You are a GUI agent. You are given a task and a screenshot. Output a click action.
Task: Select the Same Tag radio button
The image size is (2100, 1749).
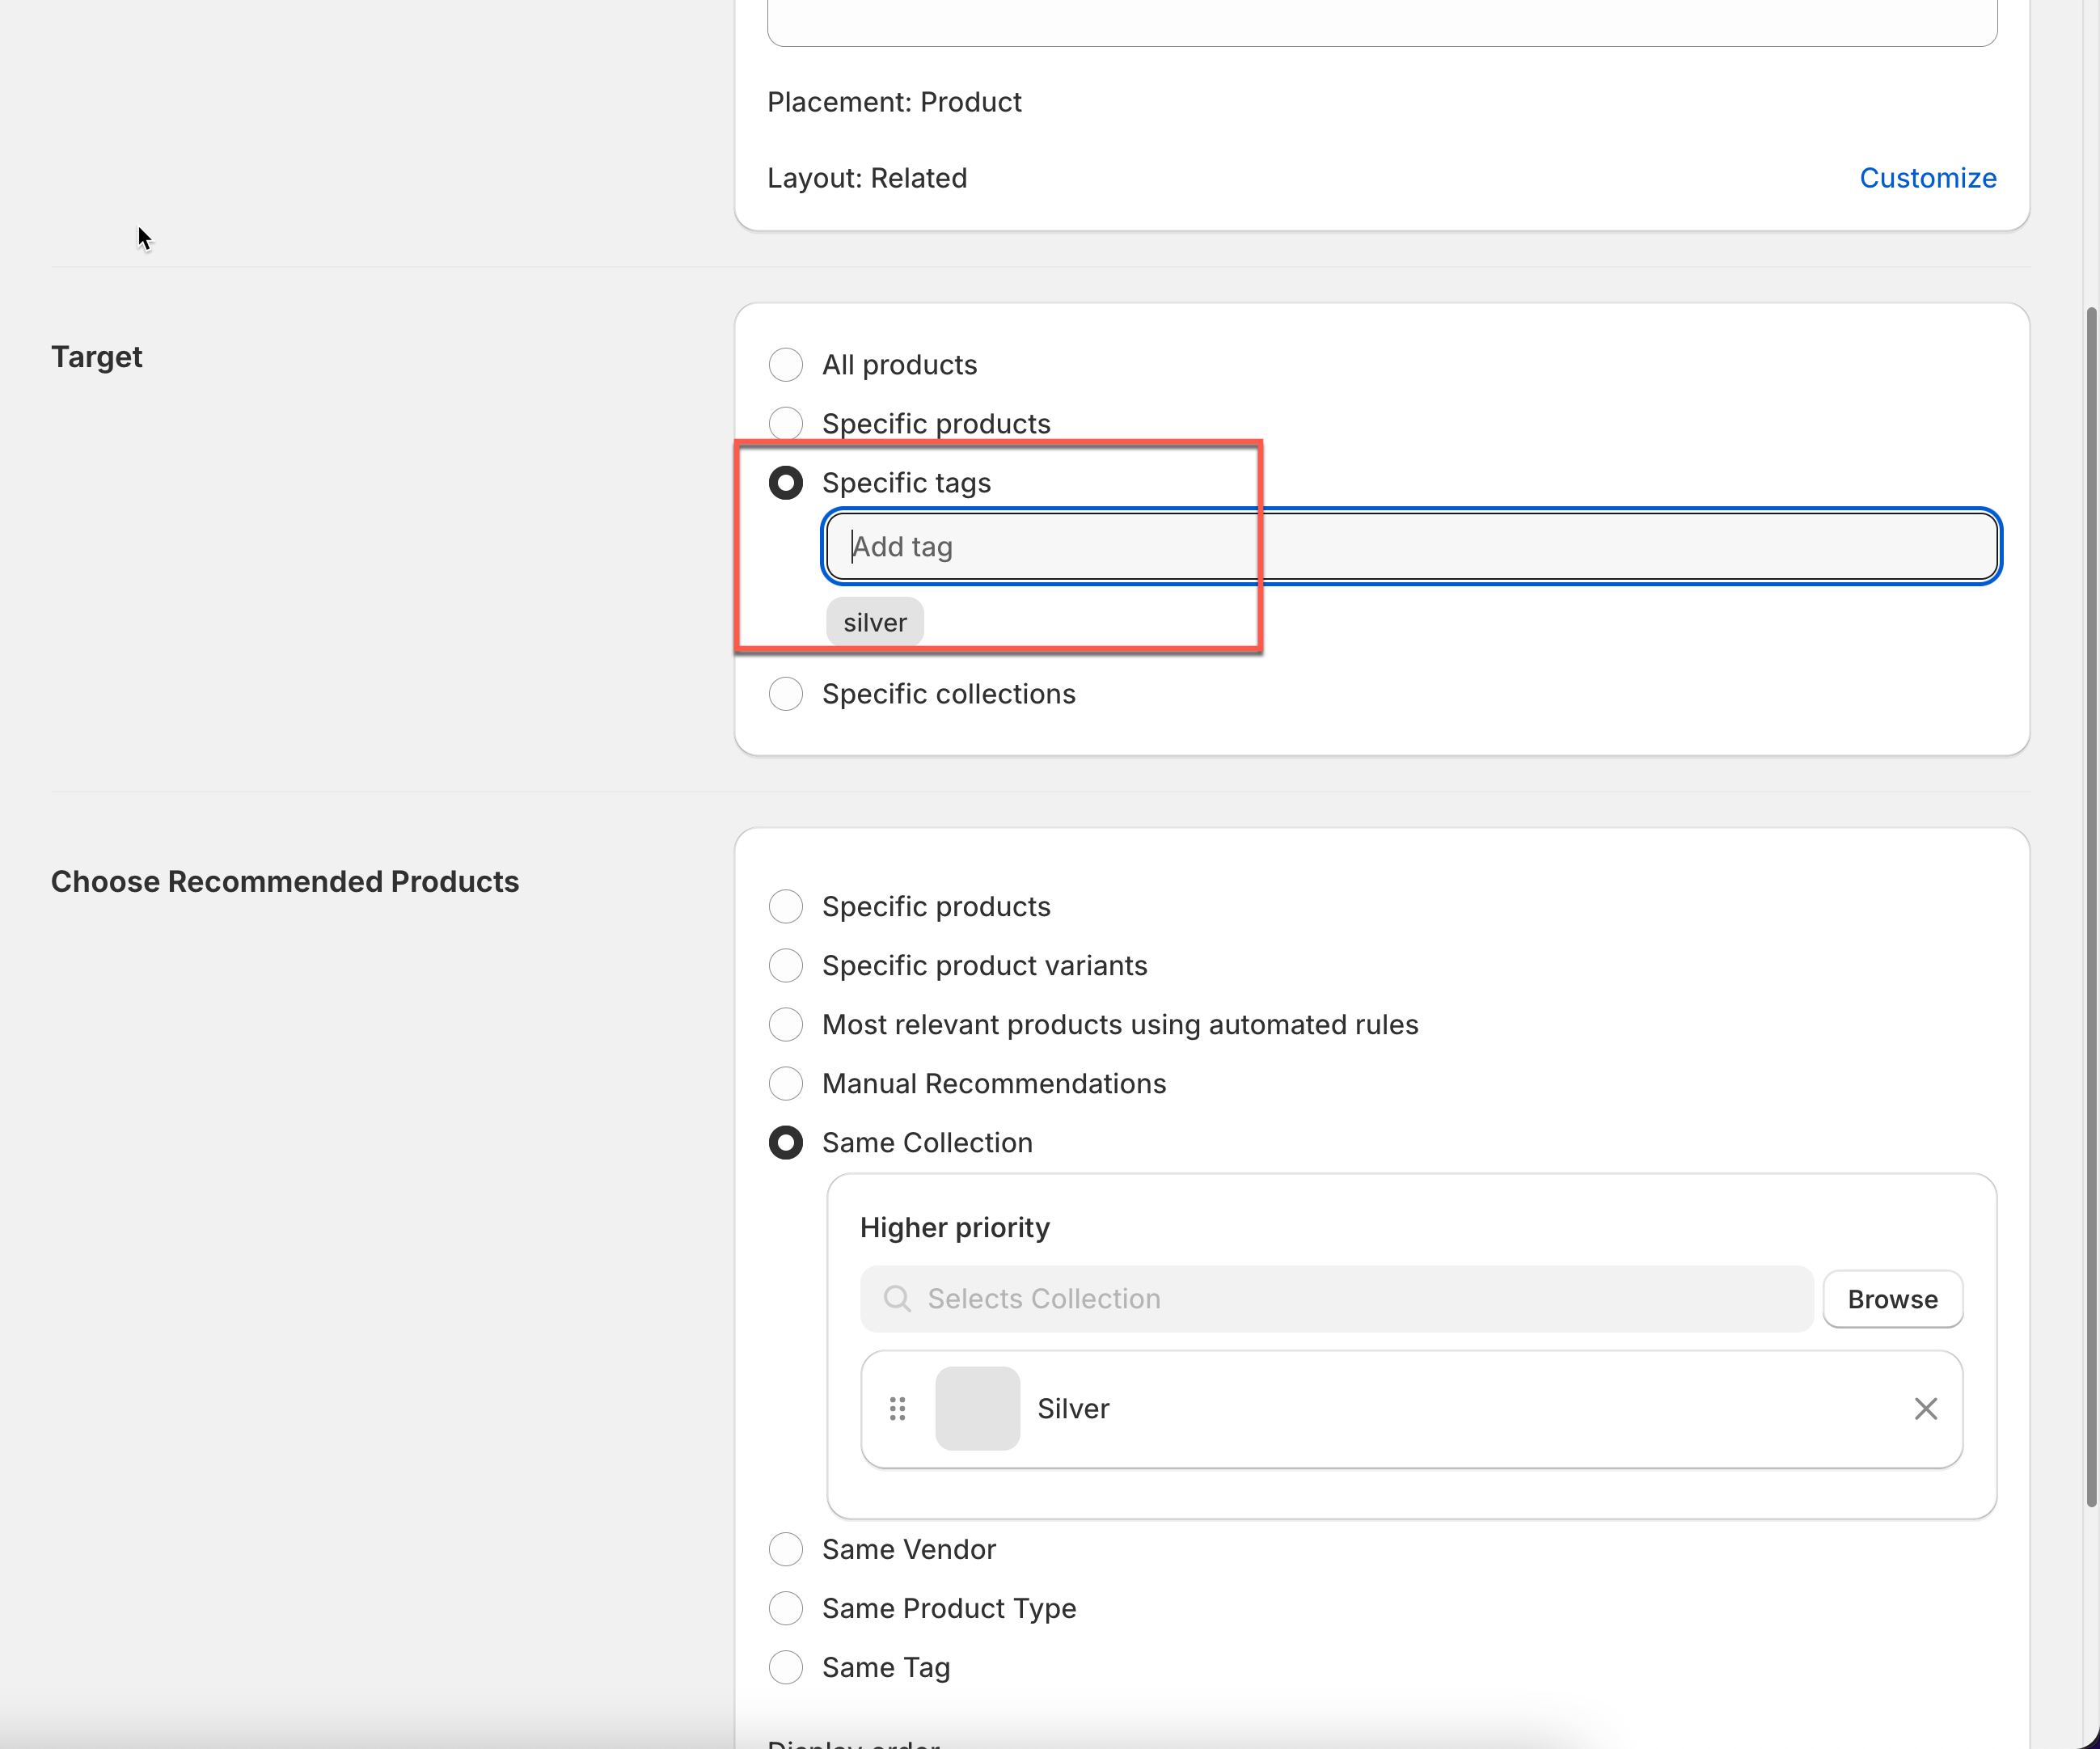pos(786,1667)
